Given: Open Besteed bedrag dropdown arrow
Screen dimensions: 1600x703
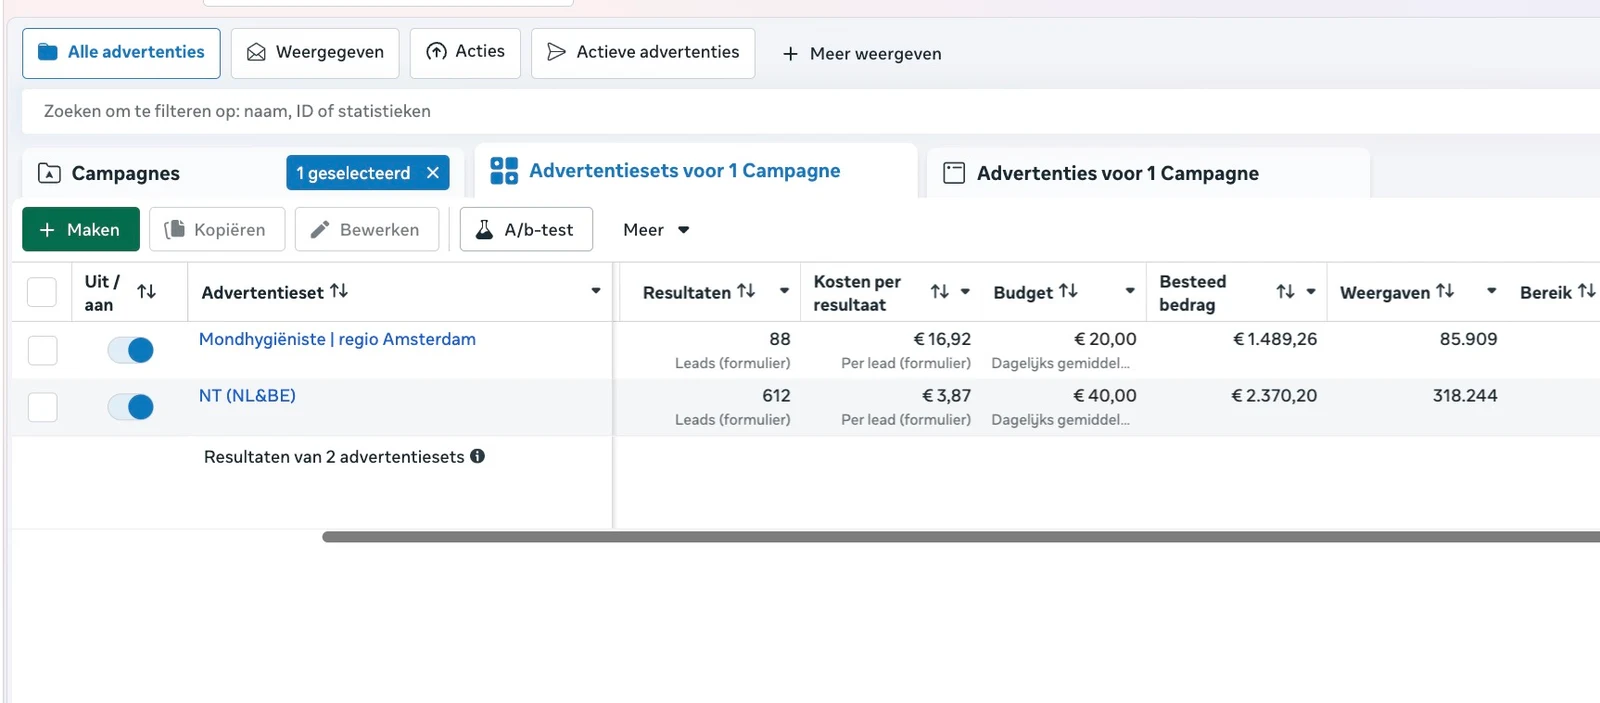Looking at the screenshot, I should coord(1311,292).
